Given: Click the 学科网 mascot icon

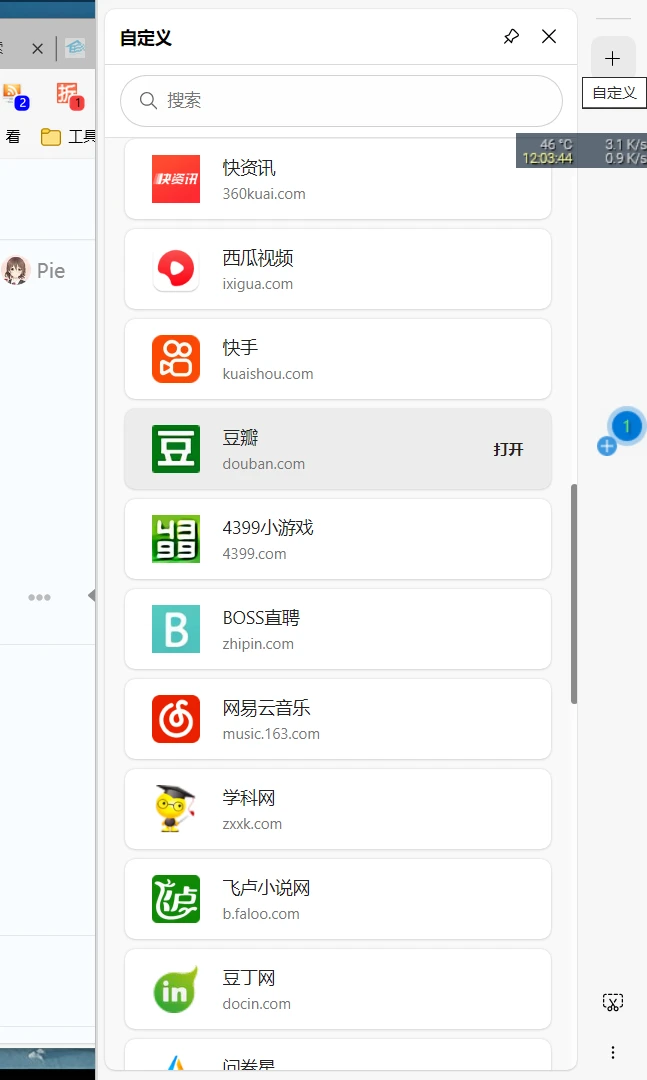Looking at the screenshot, I should (x=176, y=809).
